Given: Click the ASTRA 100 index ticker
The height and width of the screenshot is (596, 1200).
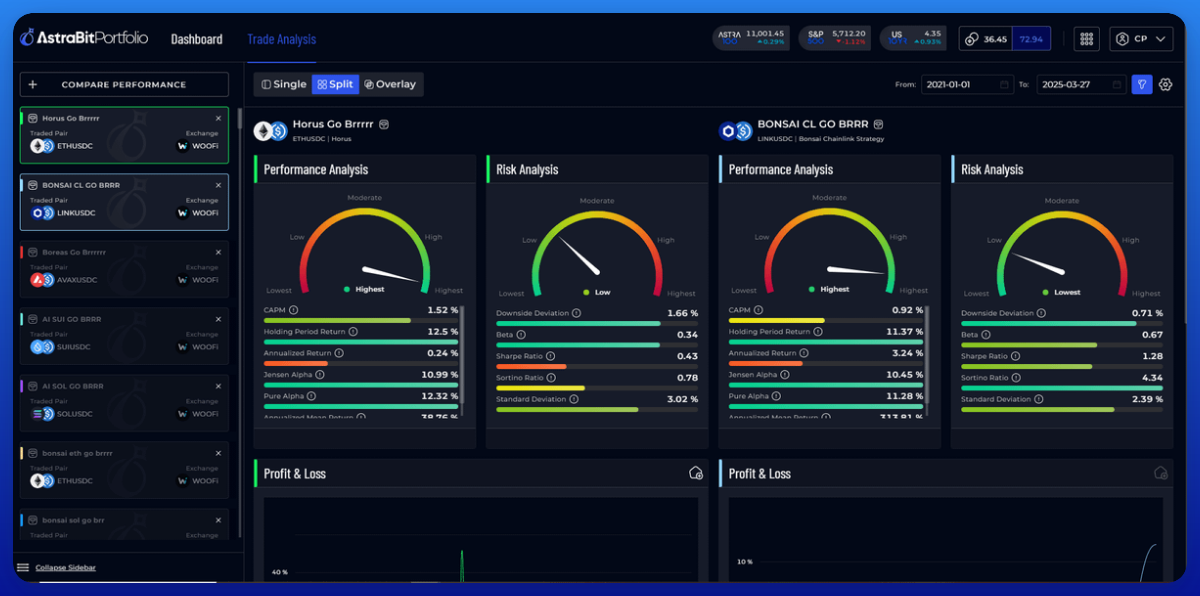Looking at the screenshot, I should [x=751, y=38].
